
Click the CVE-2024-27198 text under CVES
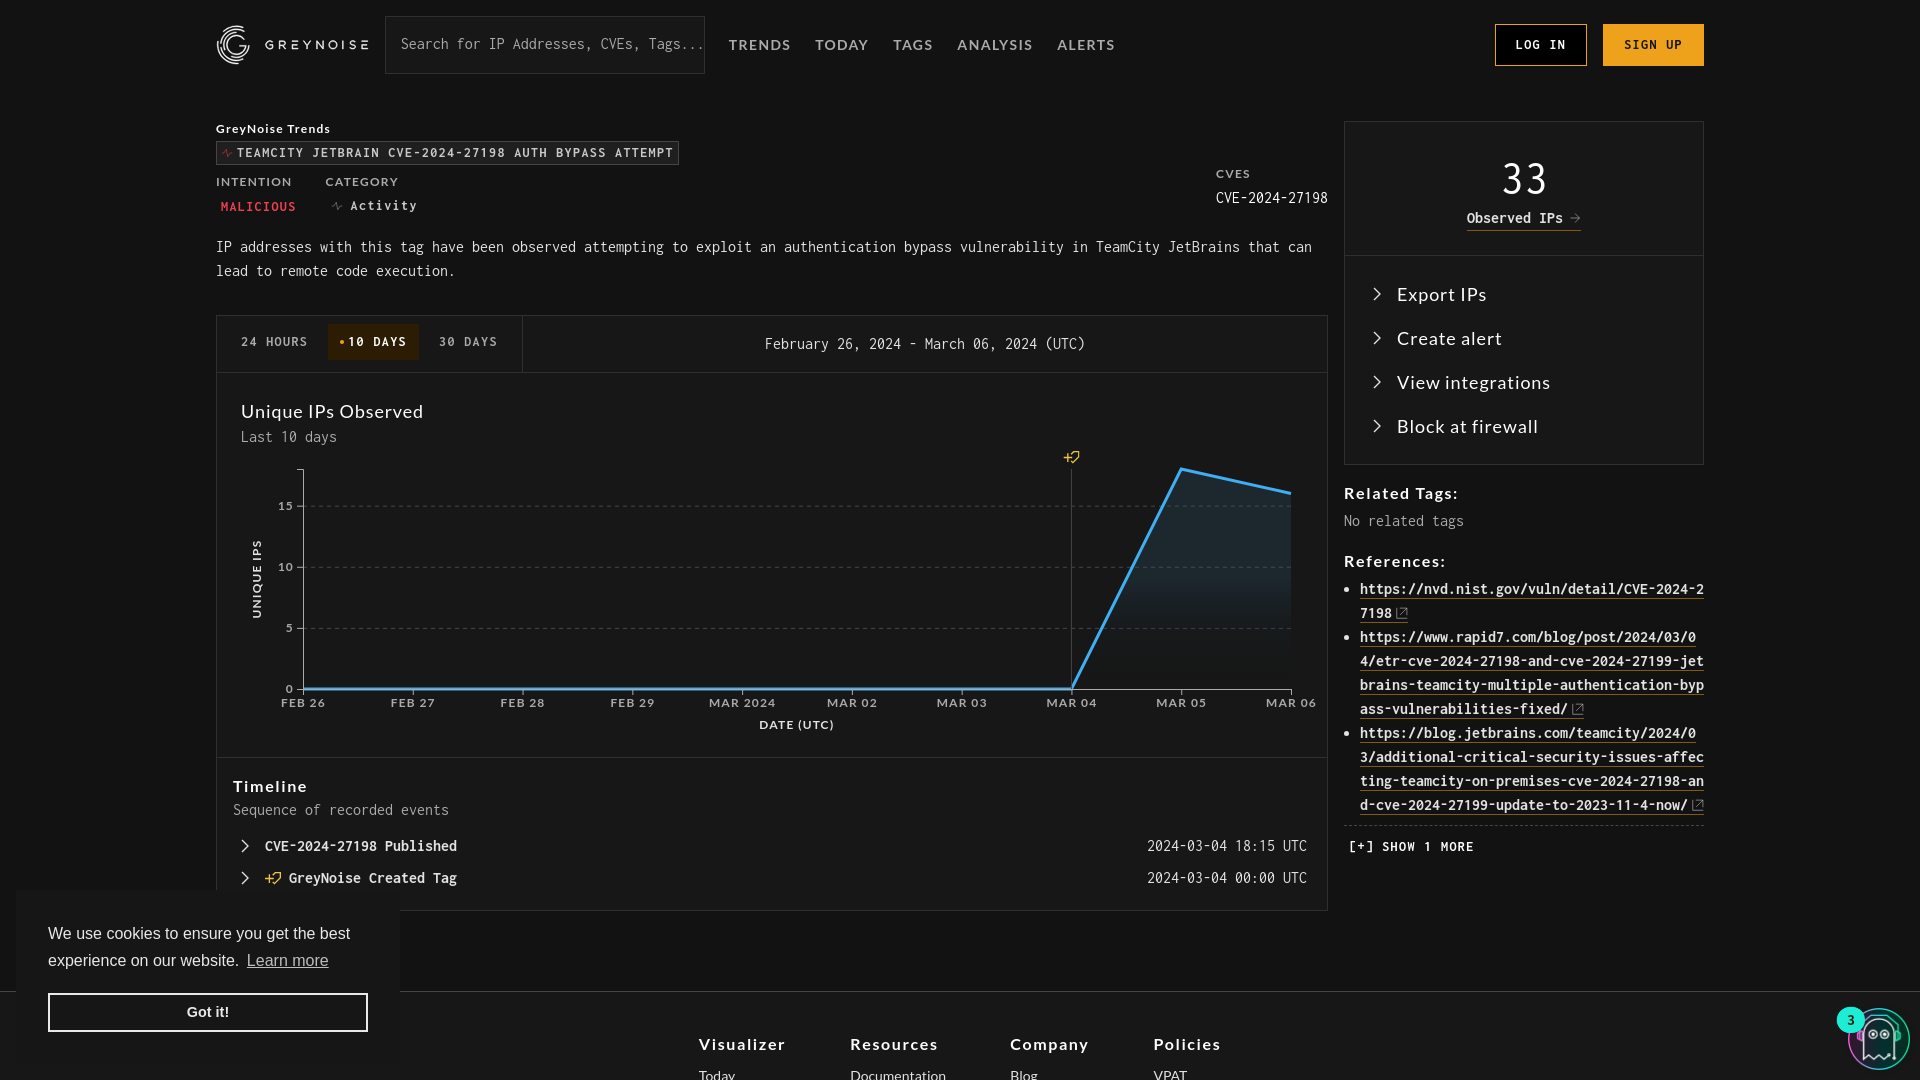point(1271,198)
